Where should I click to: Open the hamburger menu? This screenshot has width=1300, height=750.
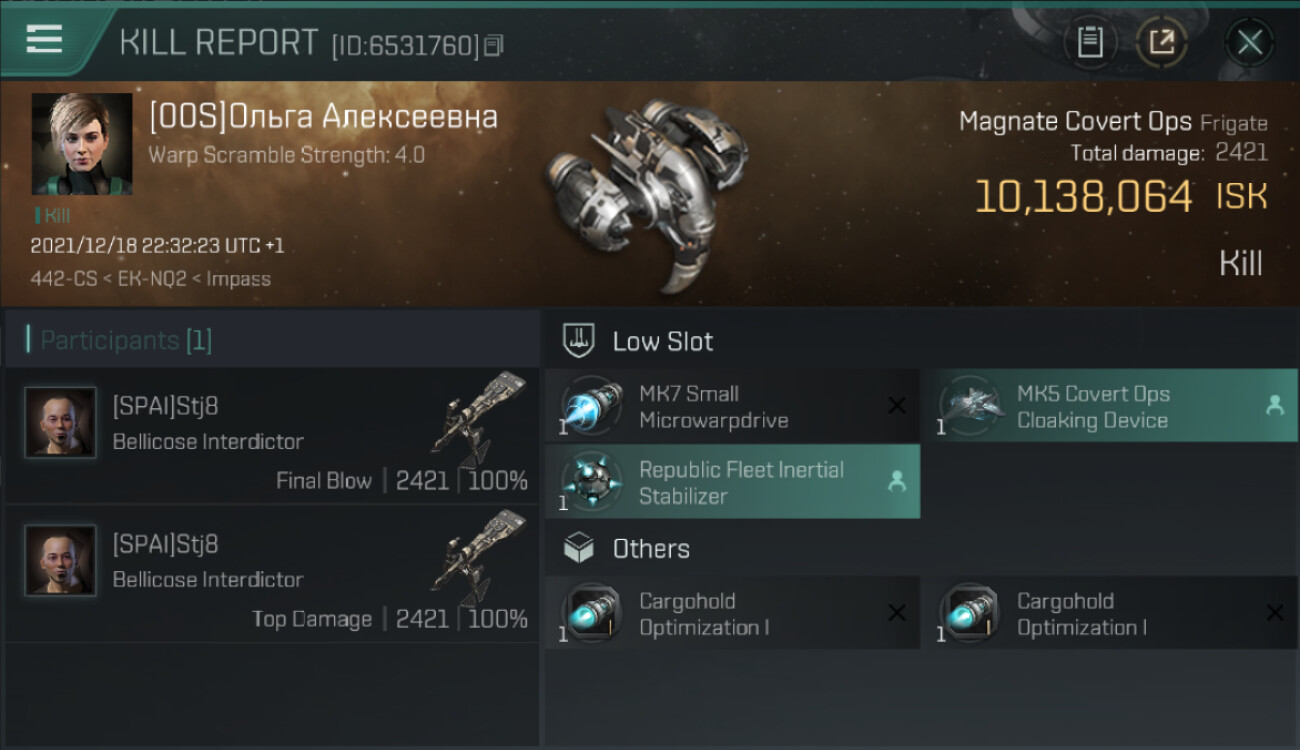pyautogui.click(x=44, y=40)
